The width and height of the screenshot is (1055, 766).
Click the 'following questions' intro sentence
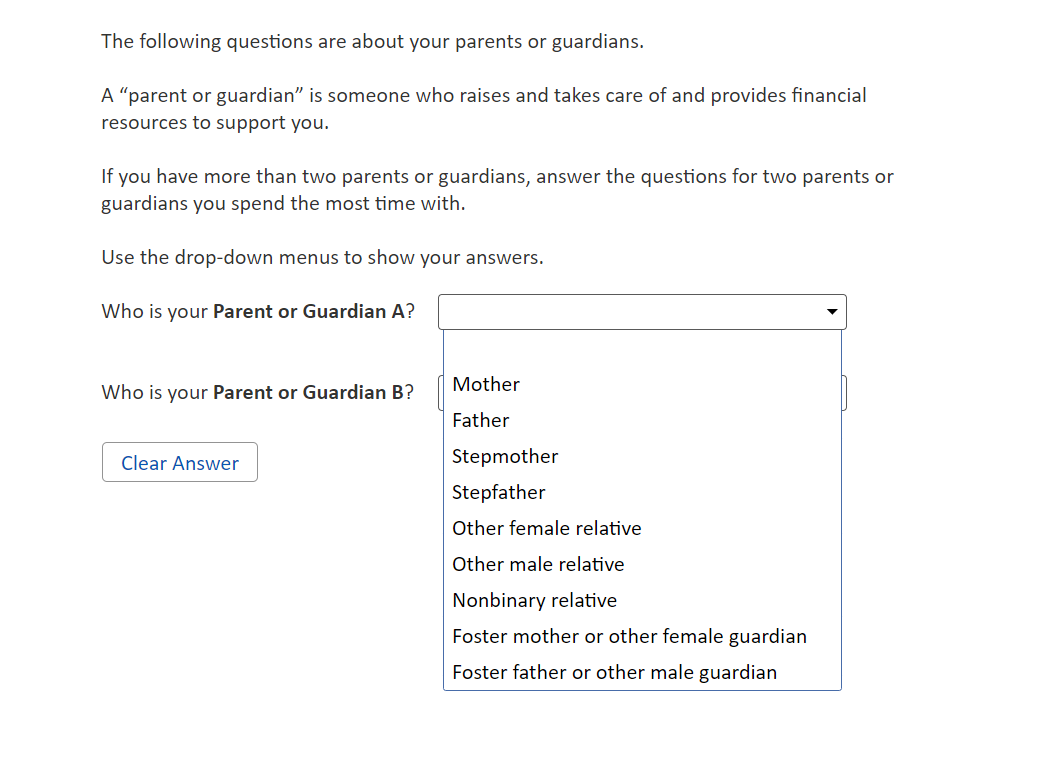click(372, 42)
